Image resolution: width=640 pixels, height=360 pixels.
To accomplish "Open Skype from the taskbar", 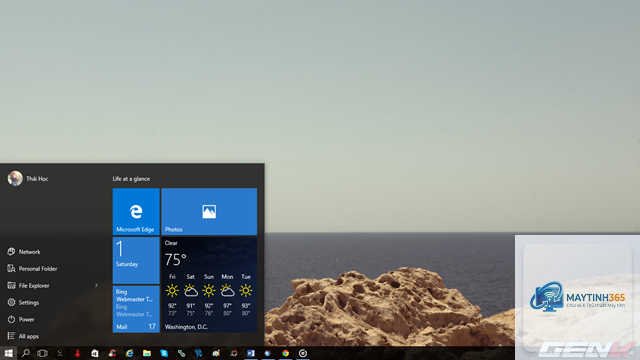I will 164,353.
